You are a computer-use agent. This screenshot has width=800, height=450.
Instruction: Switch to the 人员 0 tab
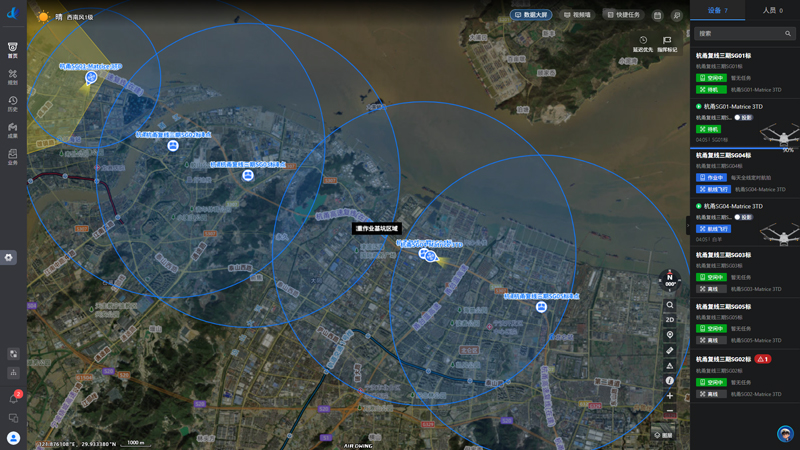pos(772,10)
